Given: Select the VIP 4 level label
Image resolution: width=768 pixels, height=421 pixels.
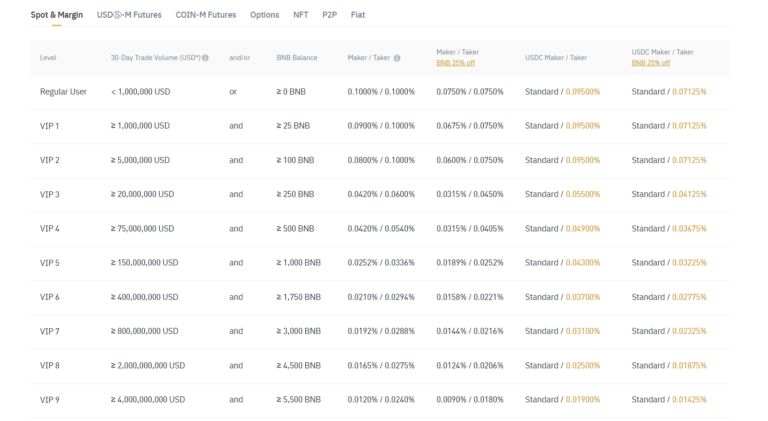Looking at the screenshot, I should click(49, 229).
